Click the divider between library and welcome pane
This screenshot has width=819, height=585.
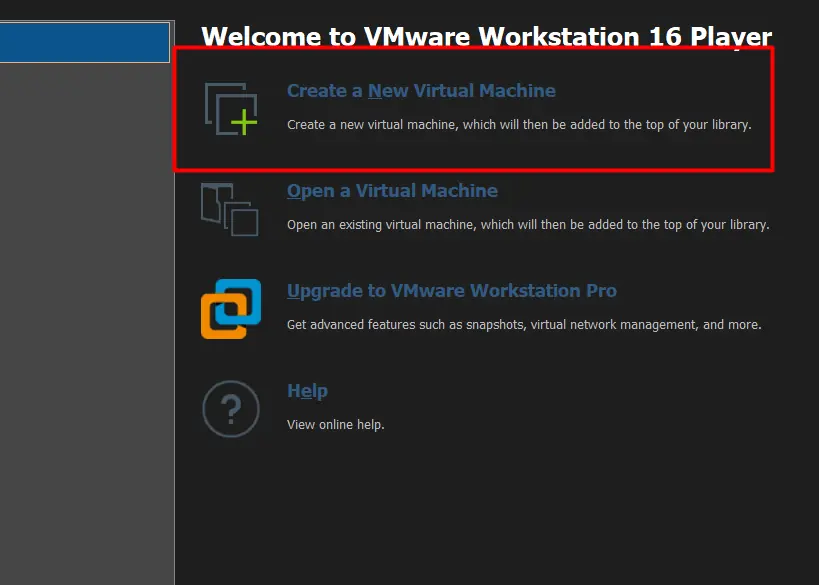point(174,300)
